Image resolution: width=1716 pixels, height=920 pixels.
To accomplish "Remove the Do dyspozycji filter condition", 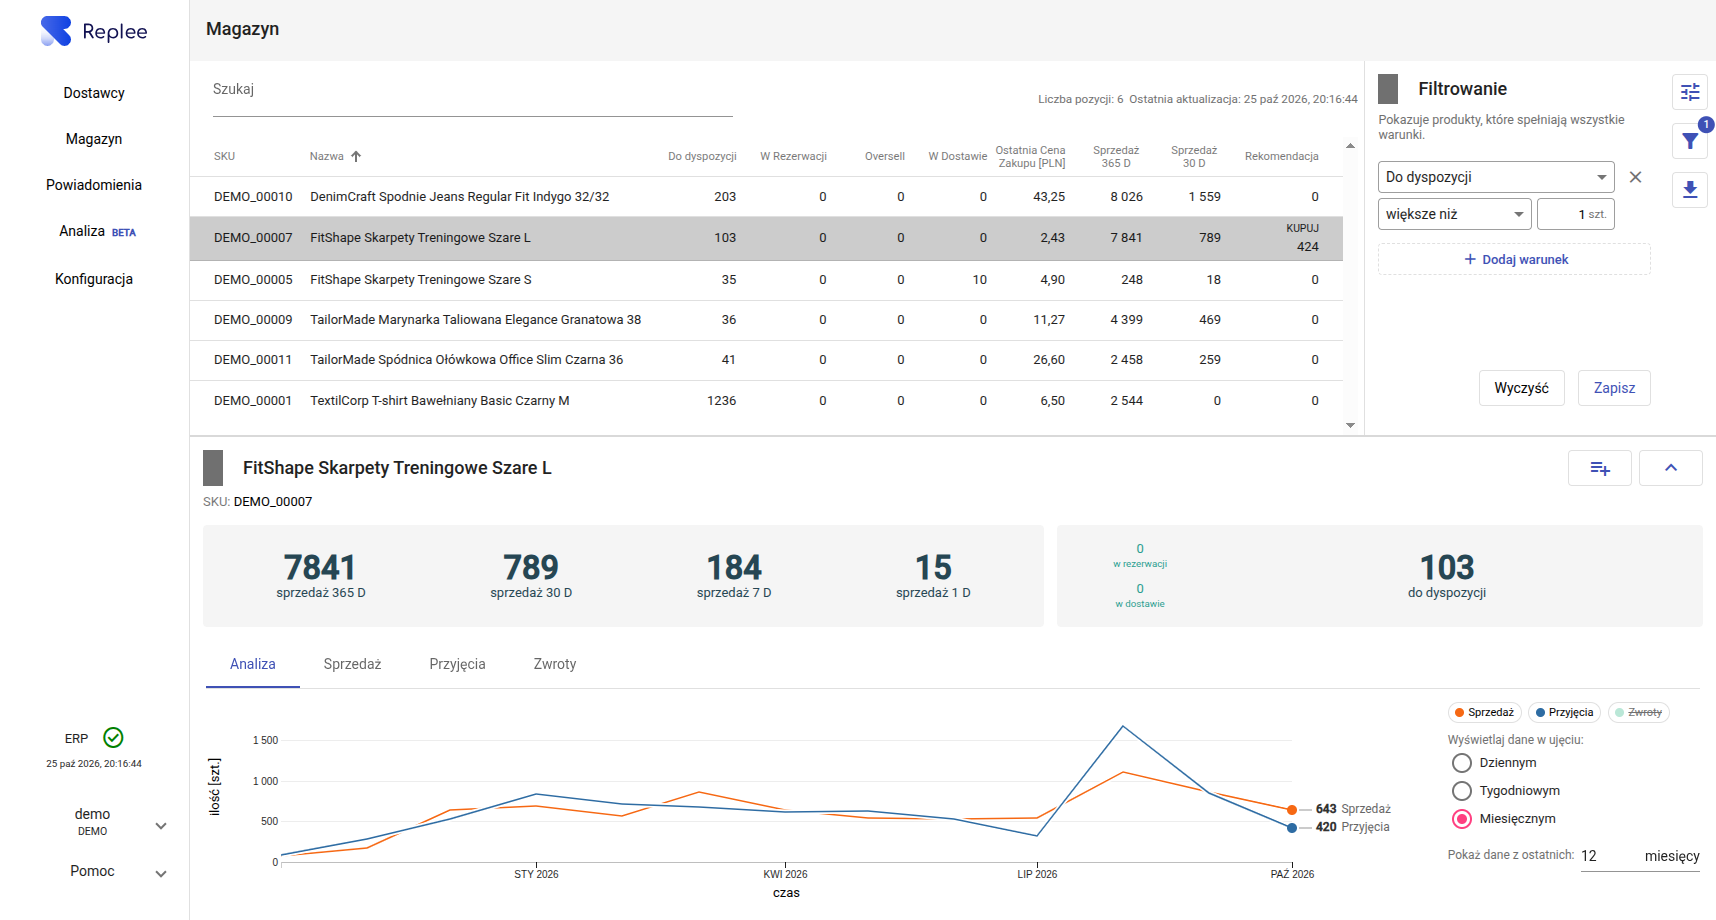I will pos(1635,177).
